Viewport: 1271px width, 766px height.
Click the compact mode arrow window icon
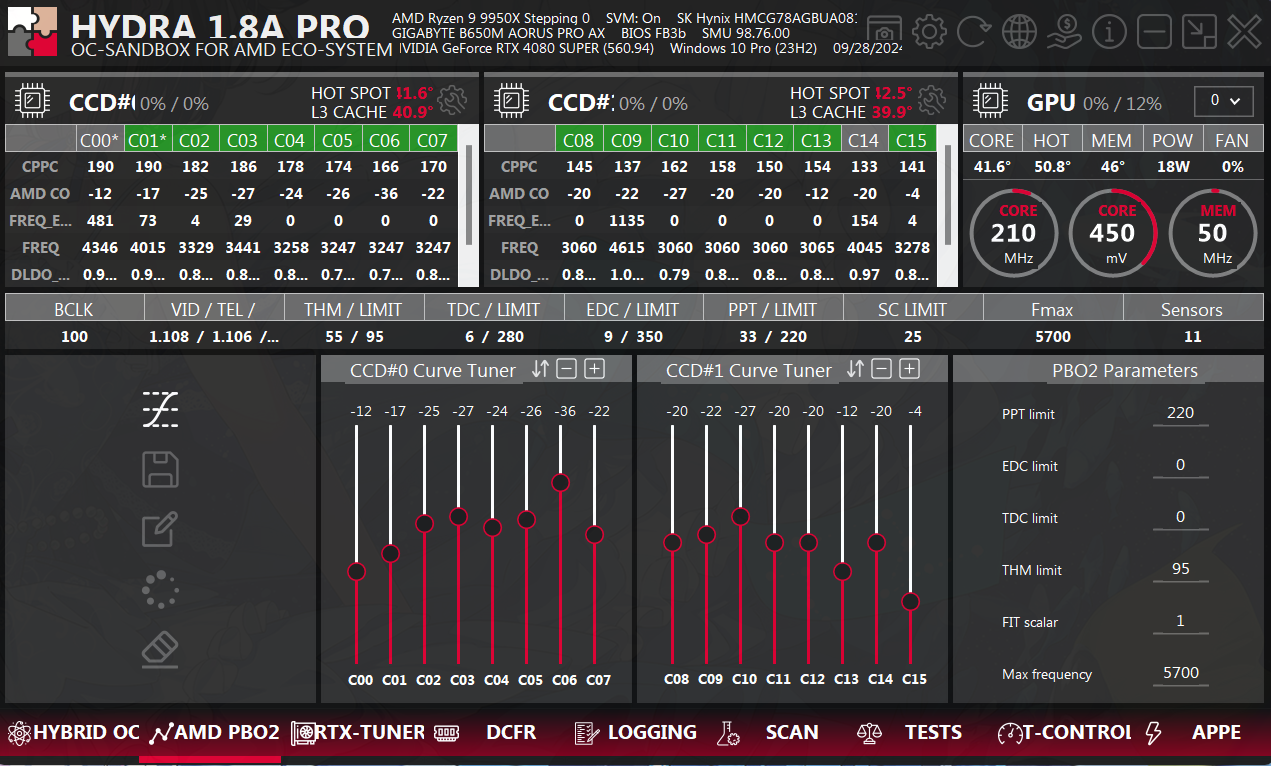(x=1199, y=32)
